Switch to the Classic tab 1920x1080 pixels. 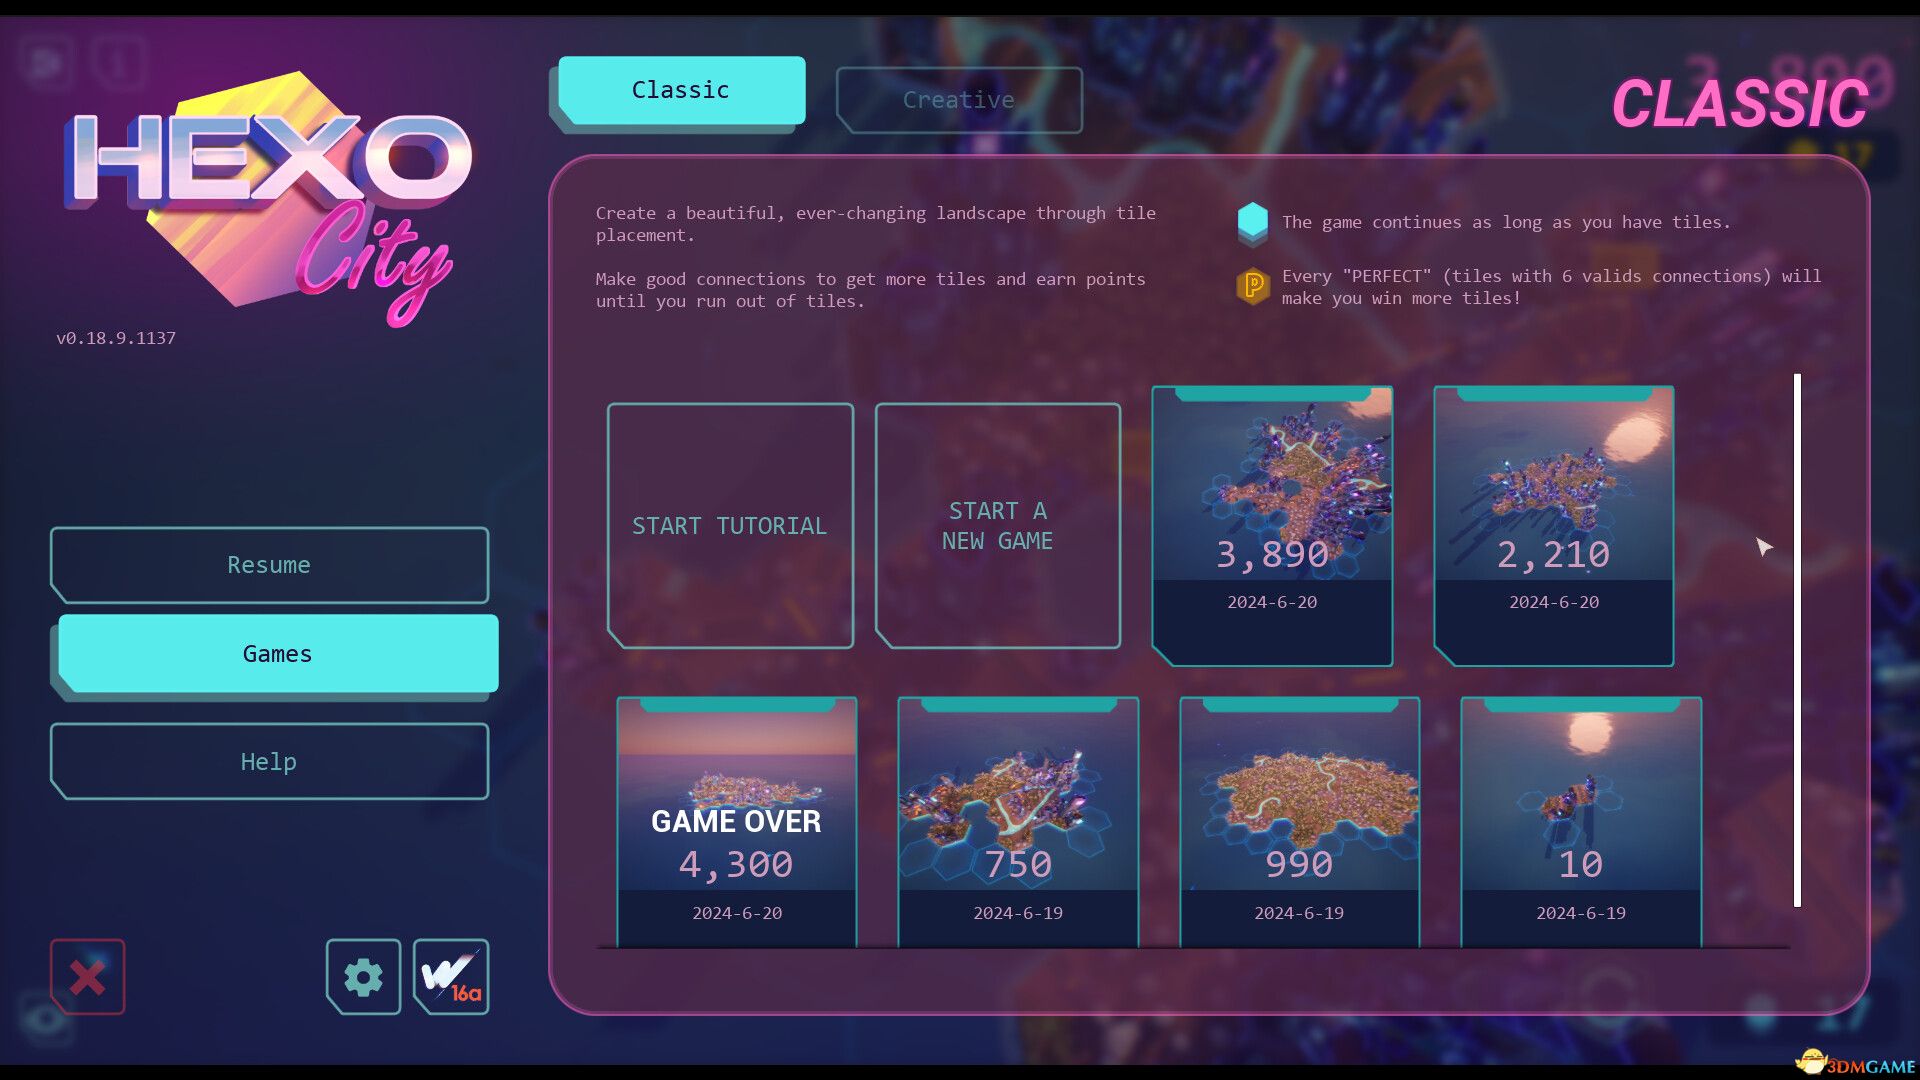[680, 91]
